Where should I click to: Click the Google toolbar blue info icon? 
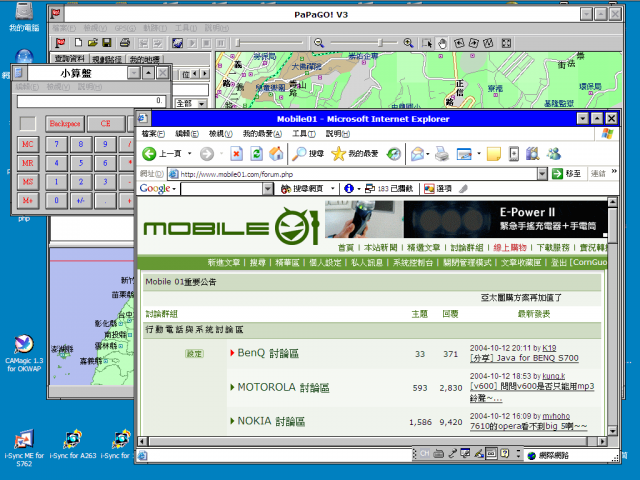pyautogui.click(x=349, y=188)
